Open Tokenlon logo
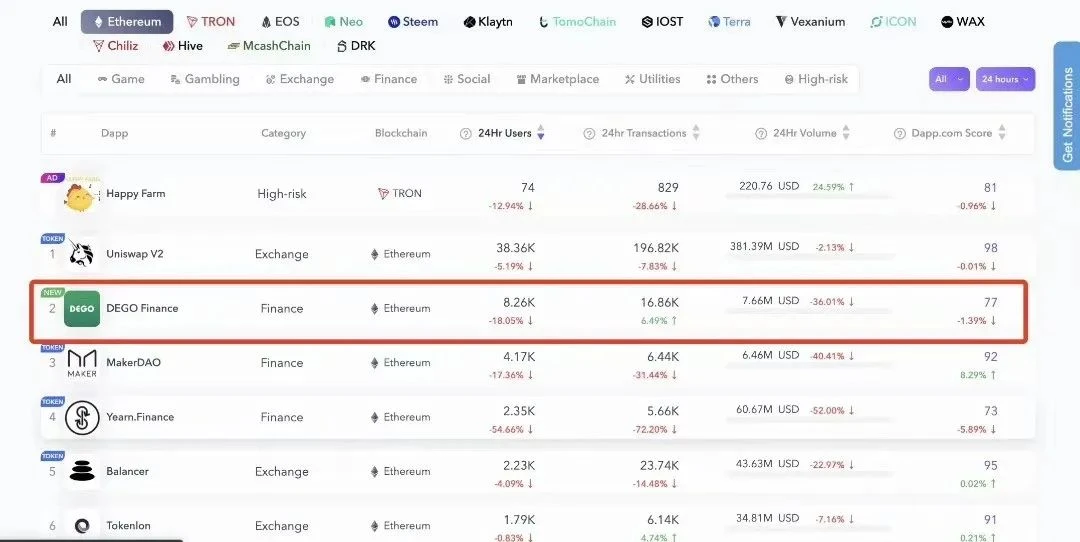 coord(82,525)
